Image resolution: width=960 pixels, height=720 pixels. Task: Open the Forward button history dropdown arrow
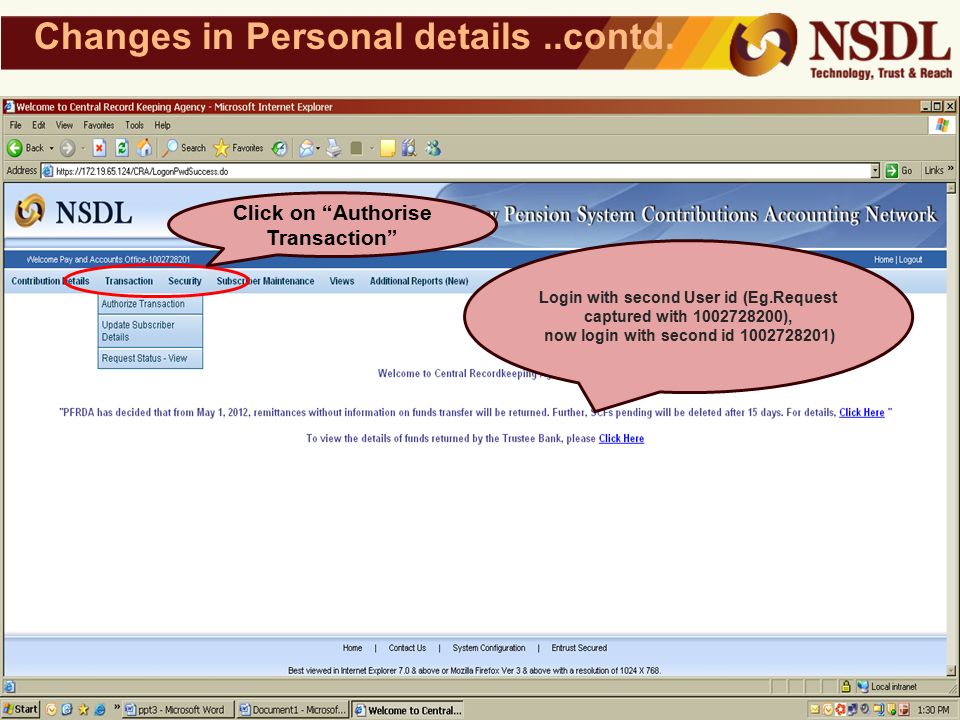coord(83,148)
